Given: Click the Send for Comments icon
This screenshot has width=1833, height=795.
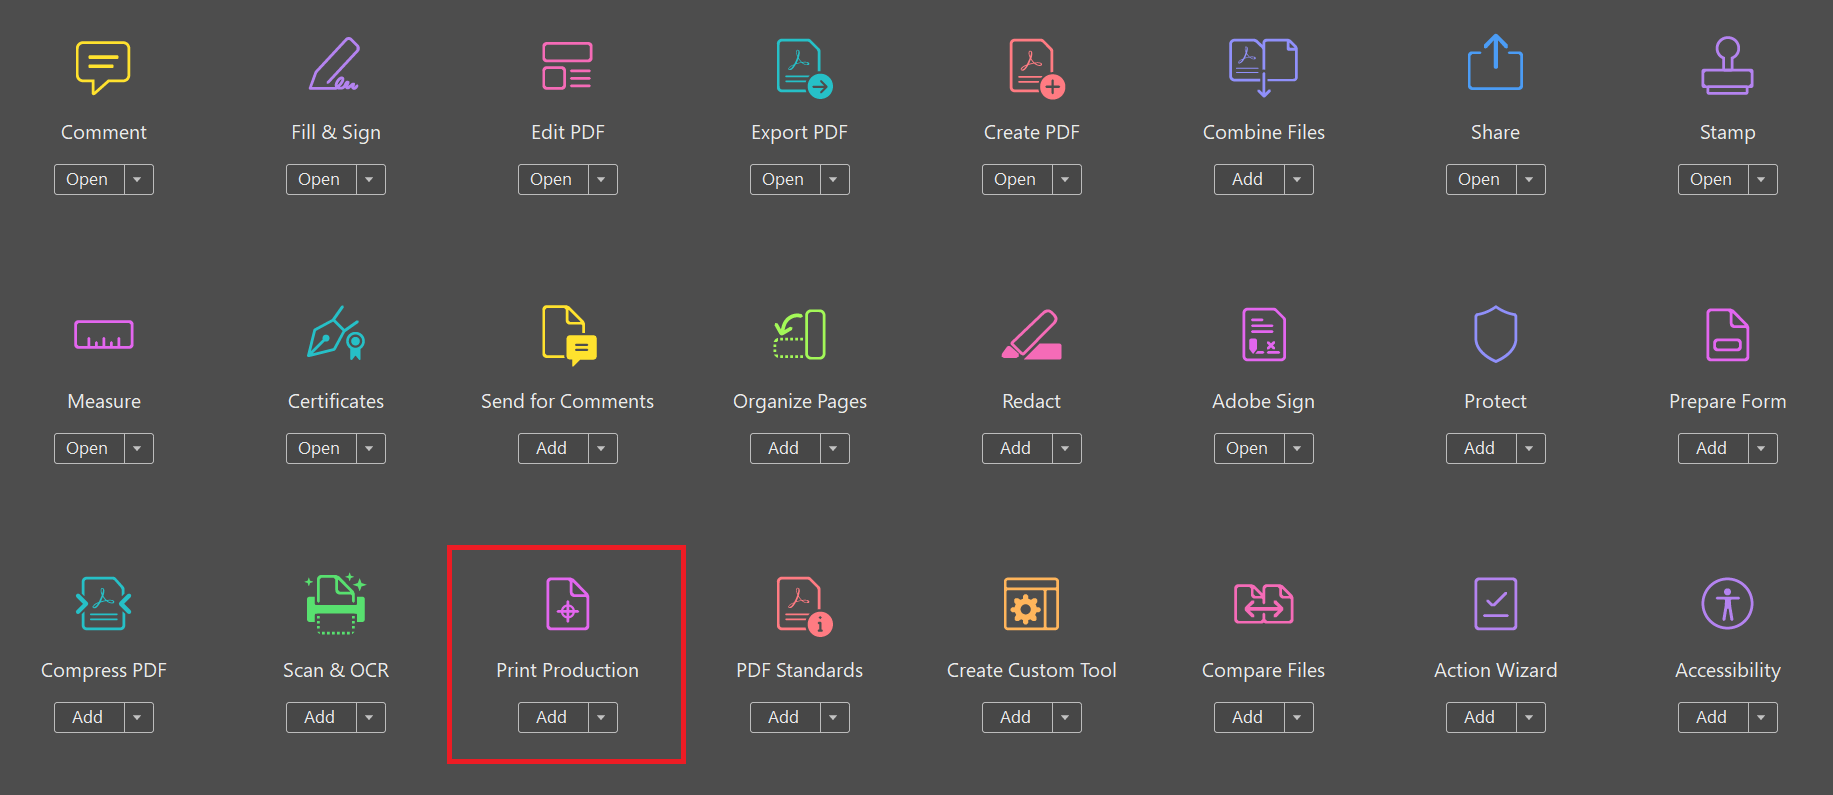Looking at the screenshot, I should click(569, 335).
